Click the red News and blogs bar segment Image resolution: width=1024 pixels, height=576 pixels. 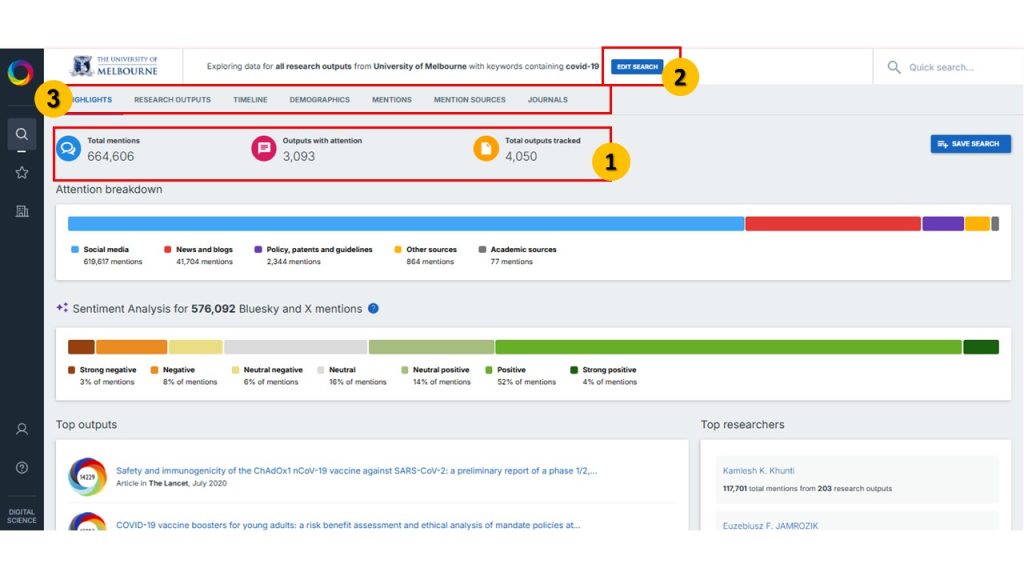(x=833, y=224)
